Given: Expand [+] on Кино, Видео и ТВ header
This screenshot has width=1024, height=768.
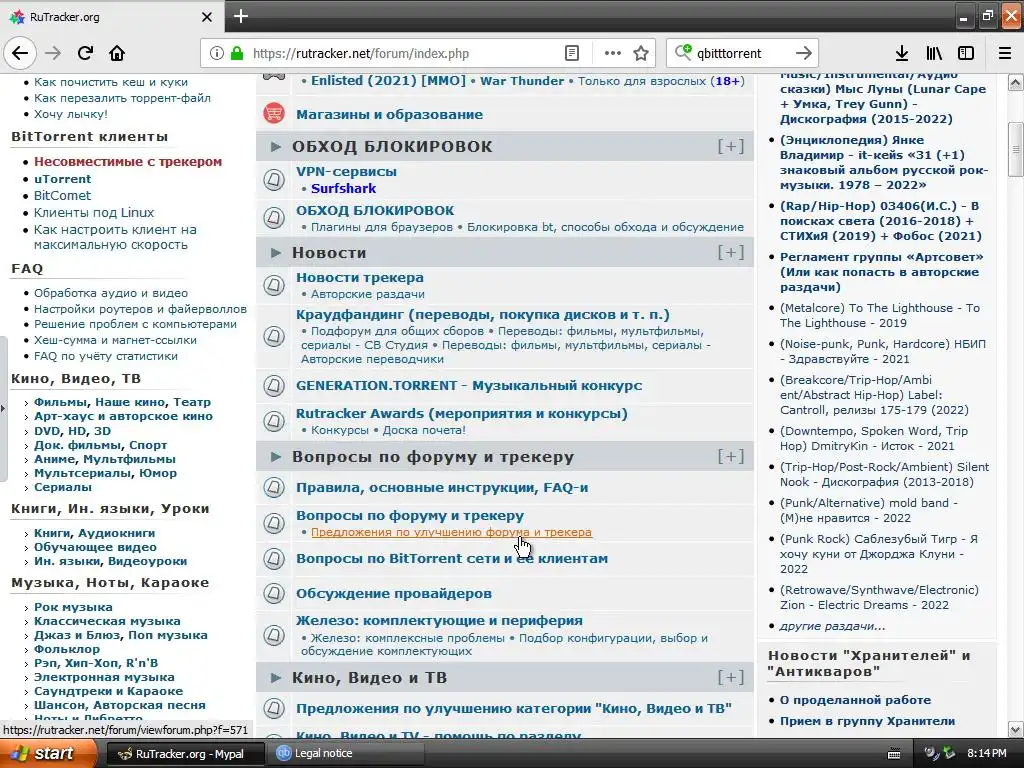Looking at the screenshot, I should click(731, 677).
